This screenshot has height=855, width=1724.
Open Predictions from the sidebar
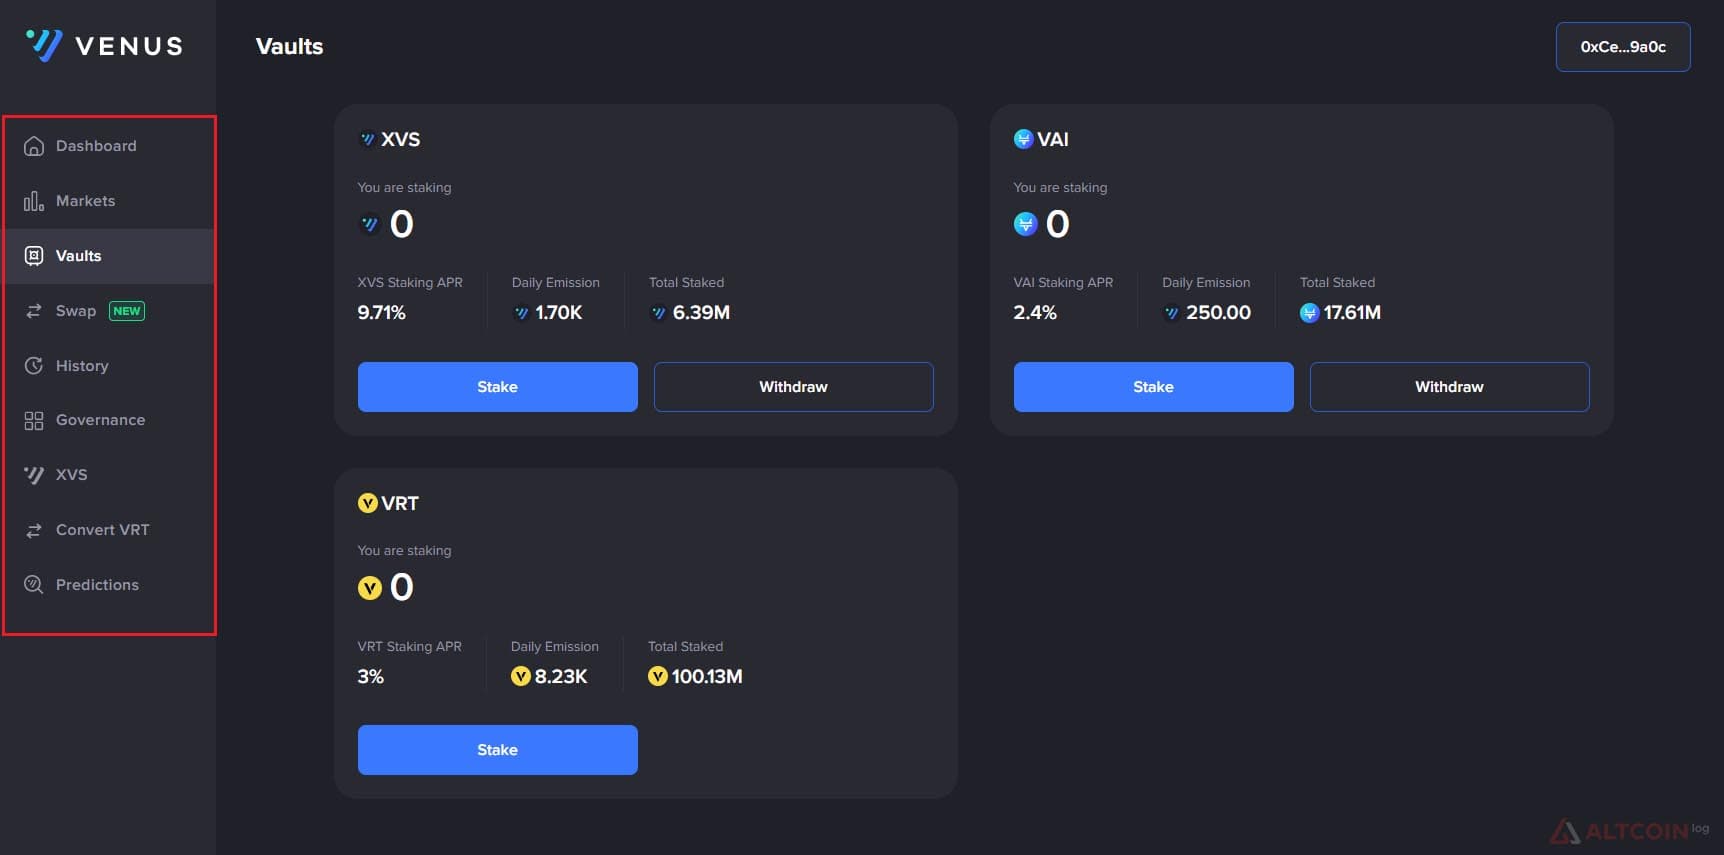(x=109, y=585)
